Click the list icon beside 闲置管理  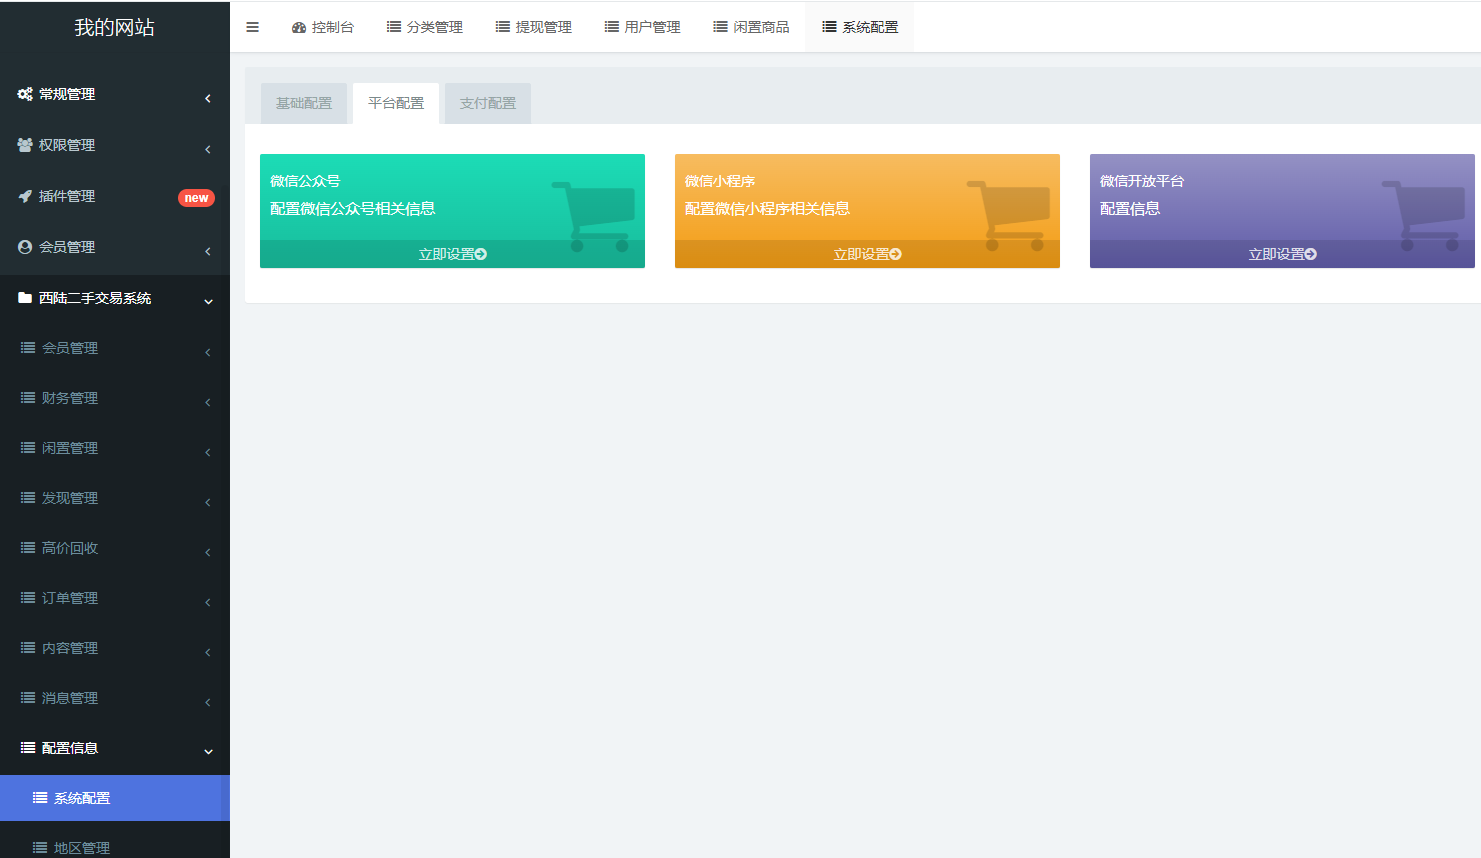pos(28,448)
